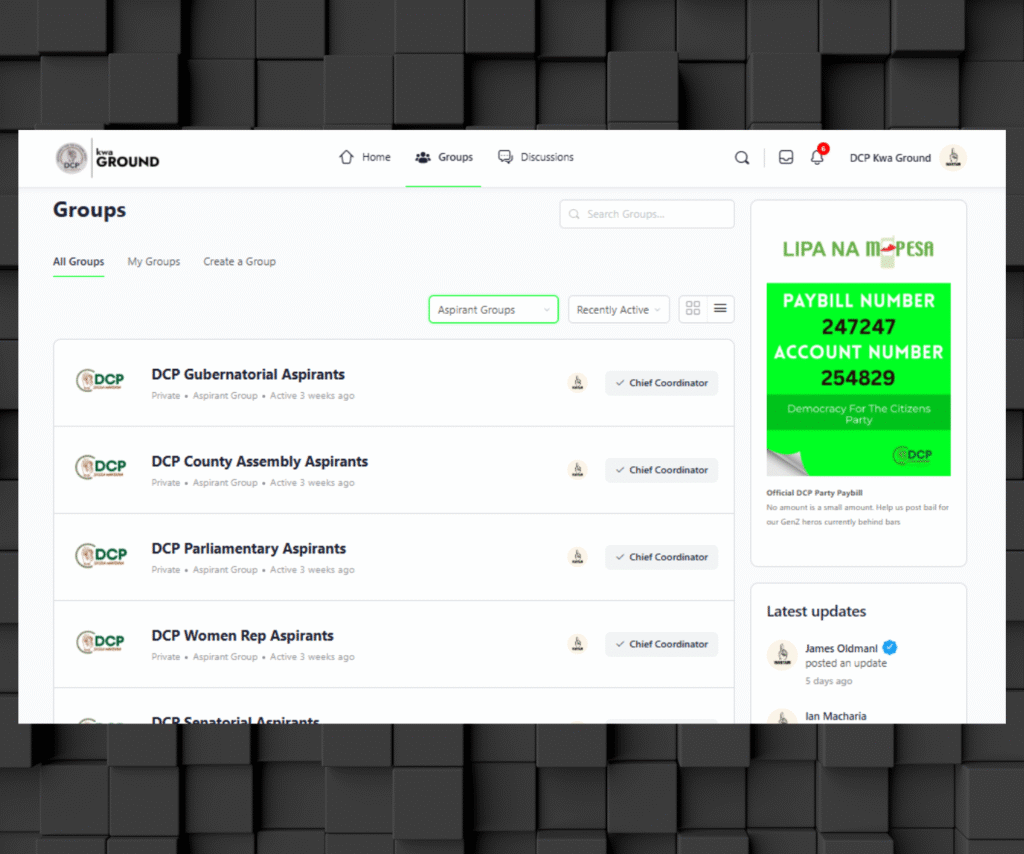1024x854 pixels.
Task: Click the Latest updates heading
Action: (816, 612)
